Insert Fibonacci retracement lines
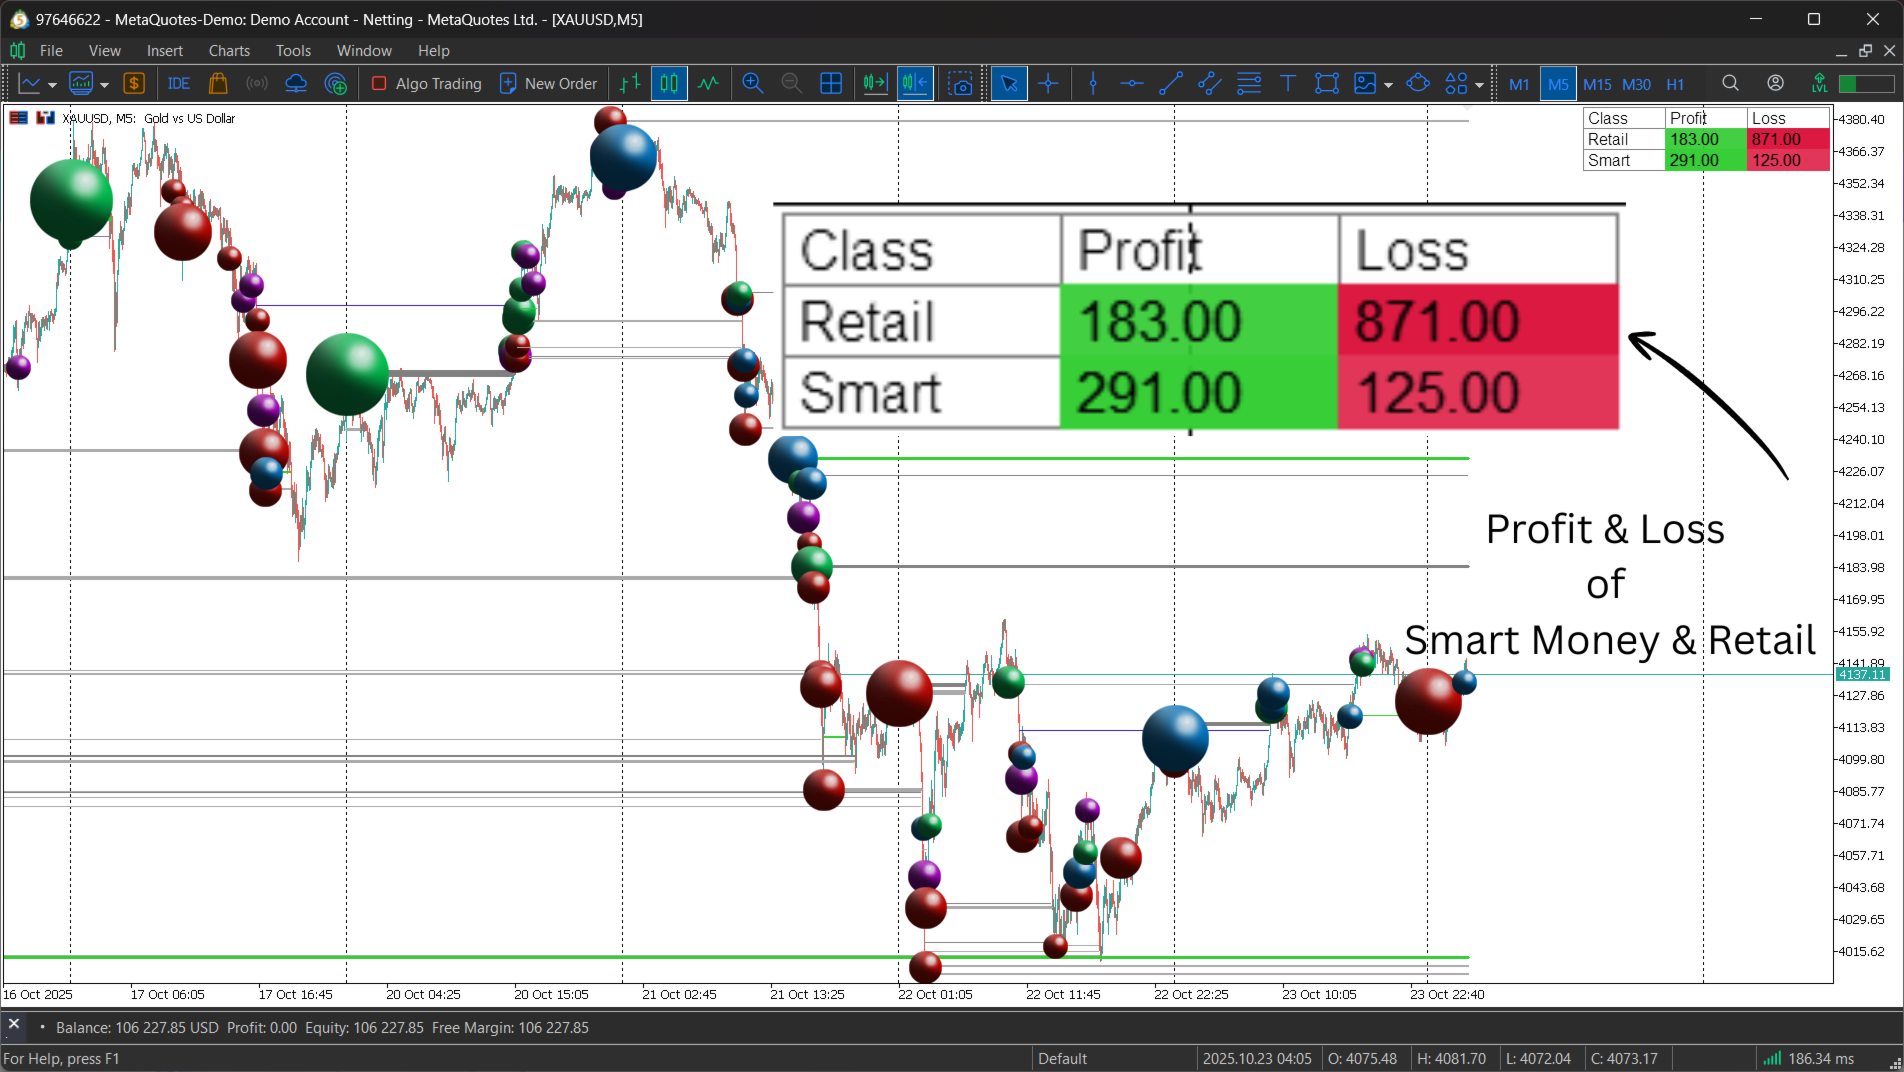Viewport: 1904px width, 1072px height. coord(1249,84)
